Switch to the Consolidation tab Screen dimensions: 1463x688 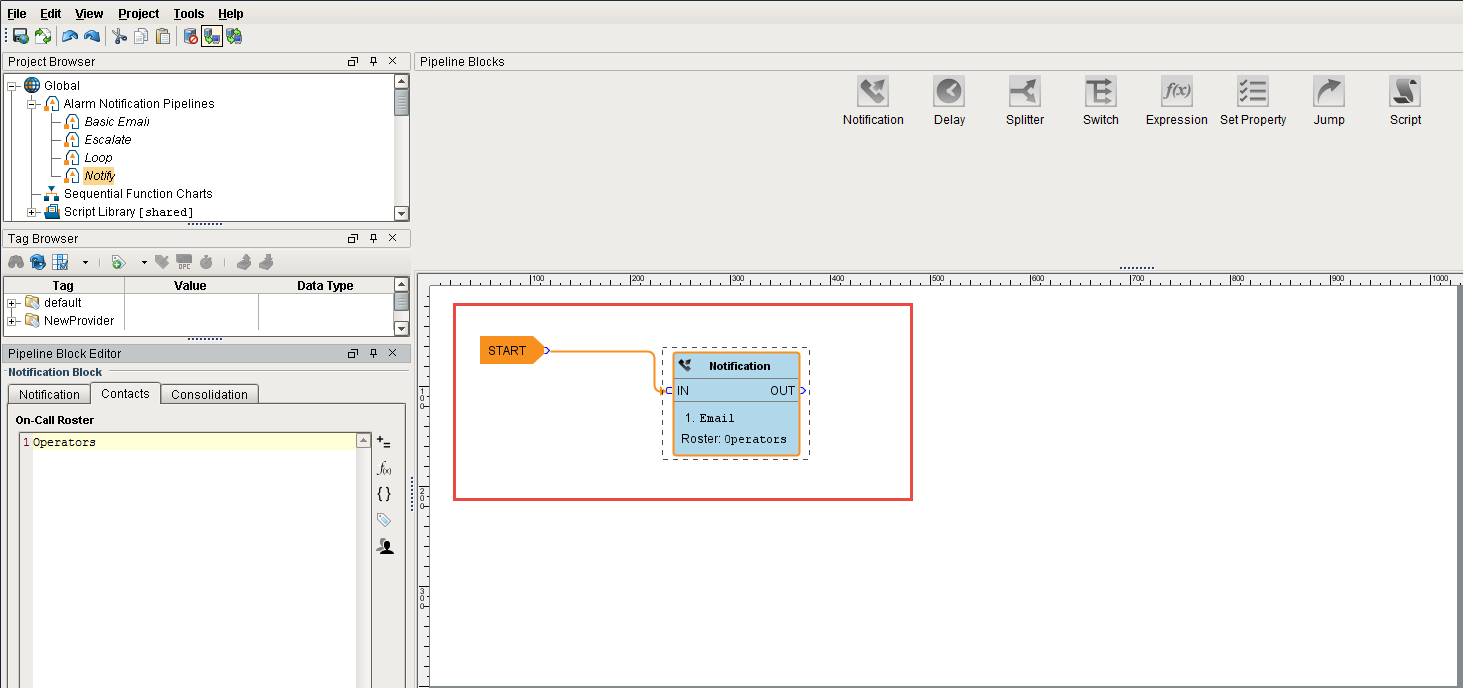(x=209, y=394)
